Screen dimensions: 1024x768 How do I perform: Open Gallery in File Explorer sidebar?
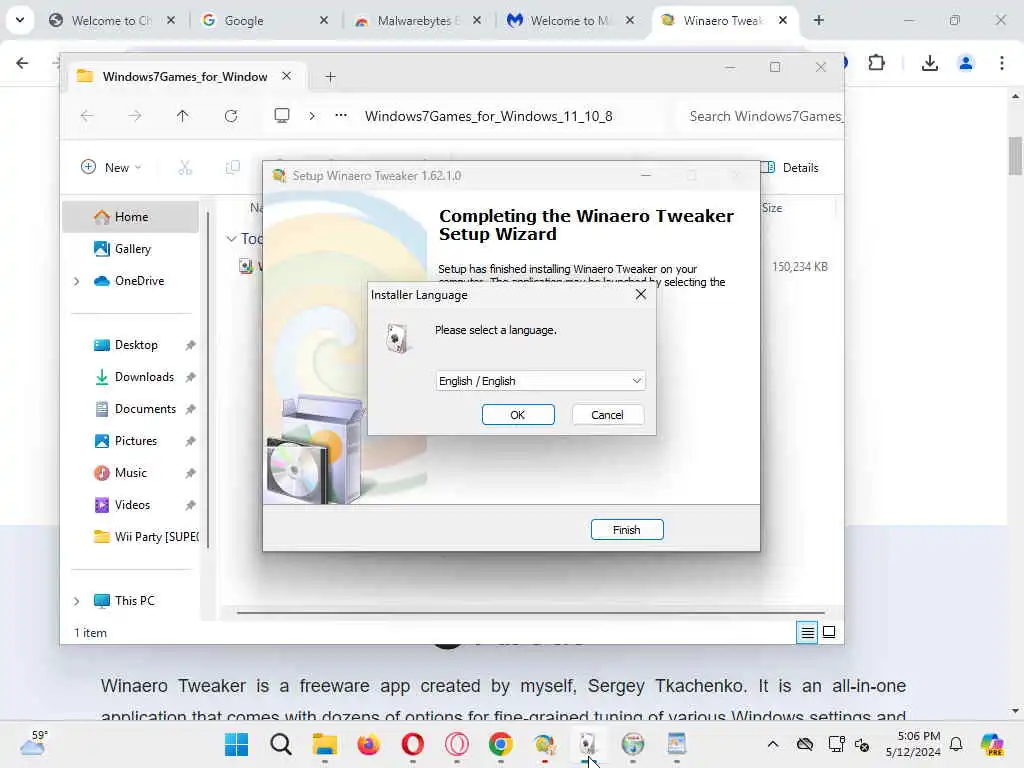133,249
